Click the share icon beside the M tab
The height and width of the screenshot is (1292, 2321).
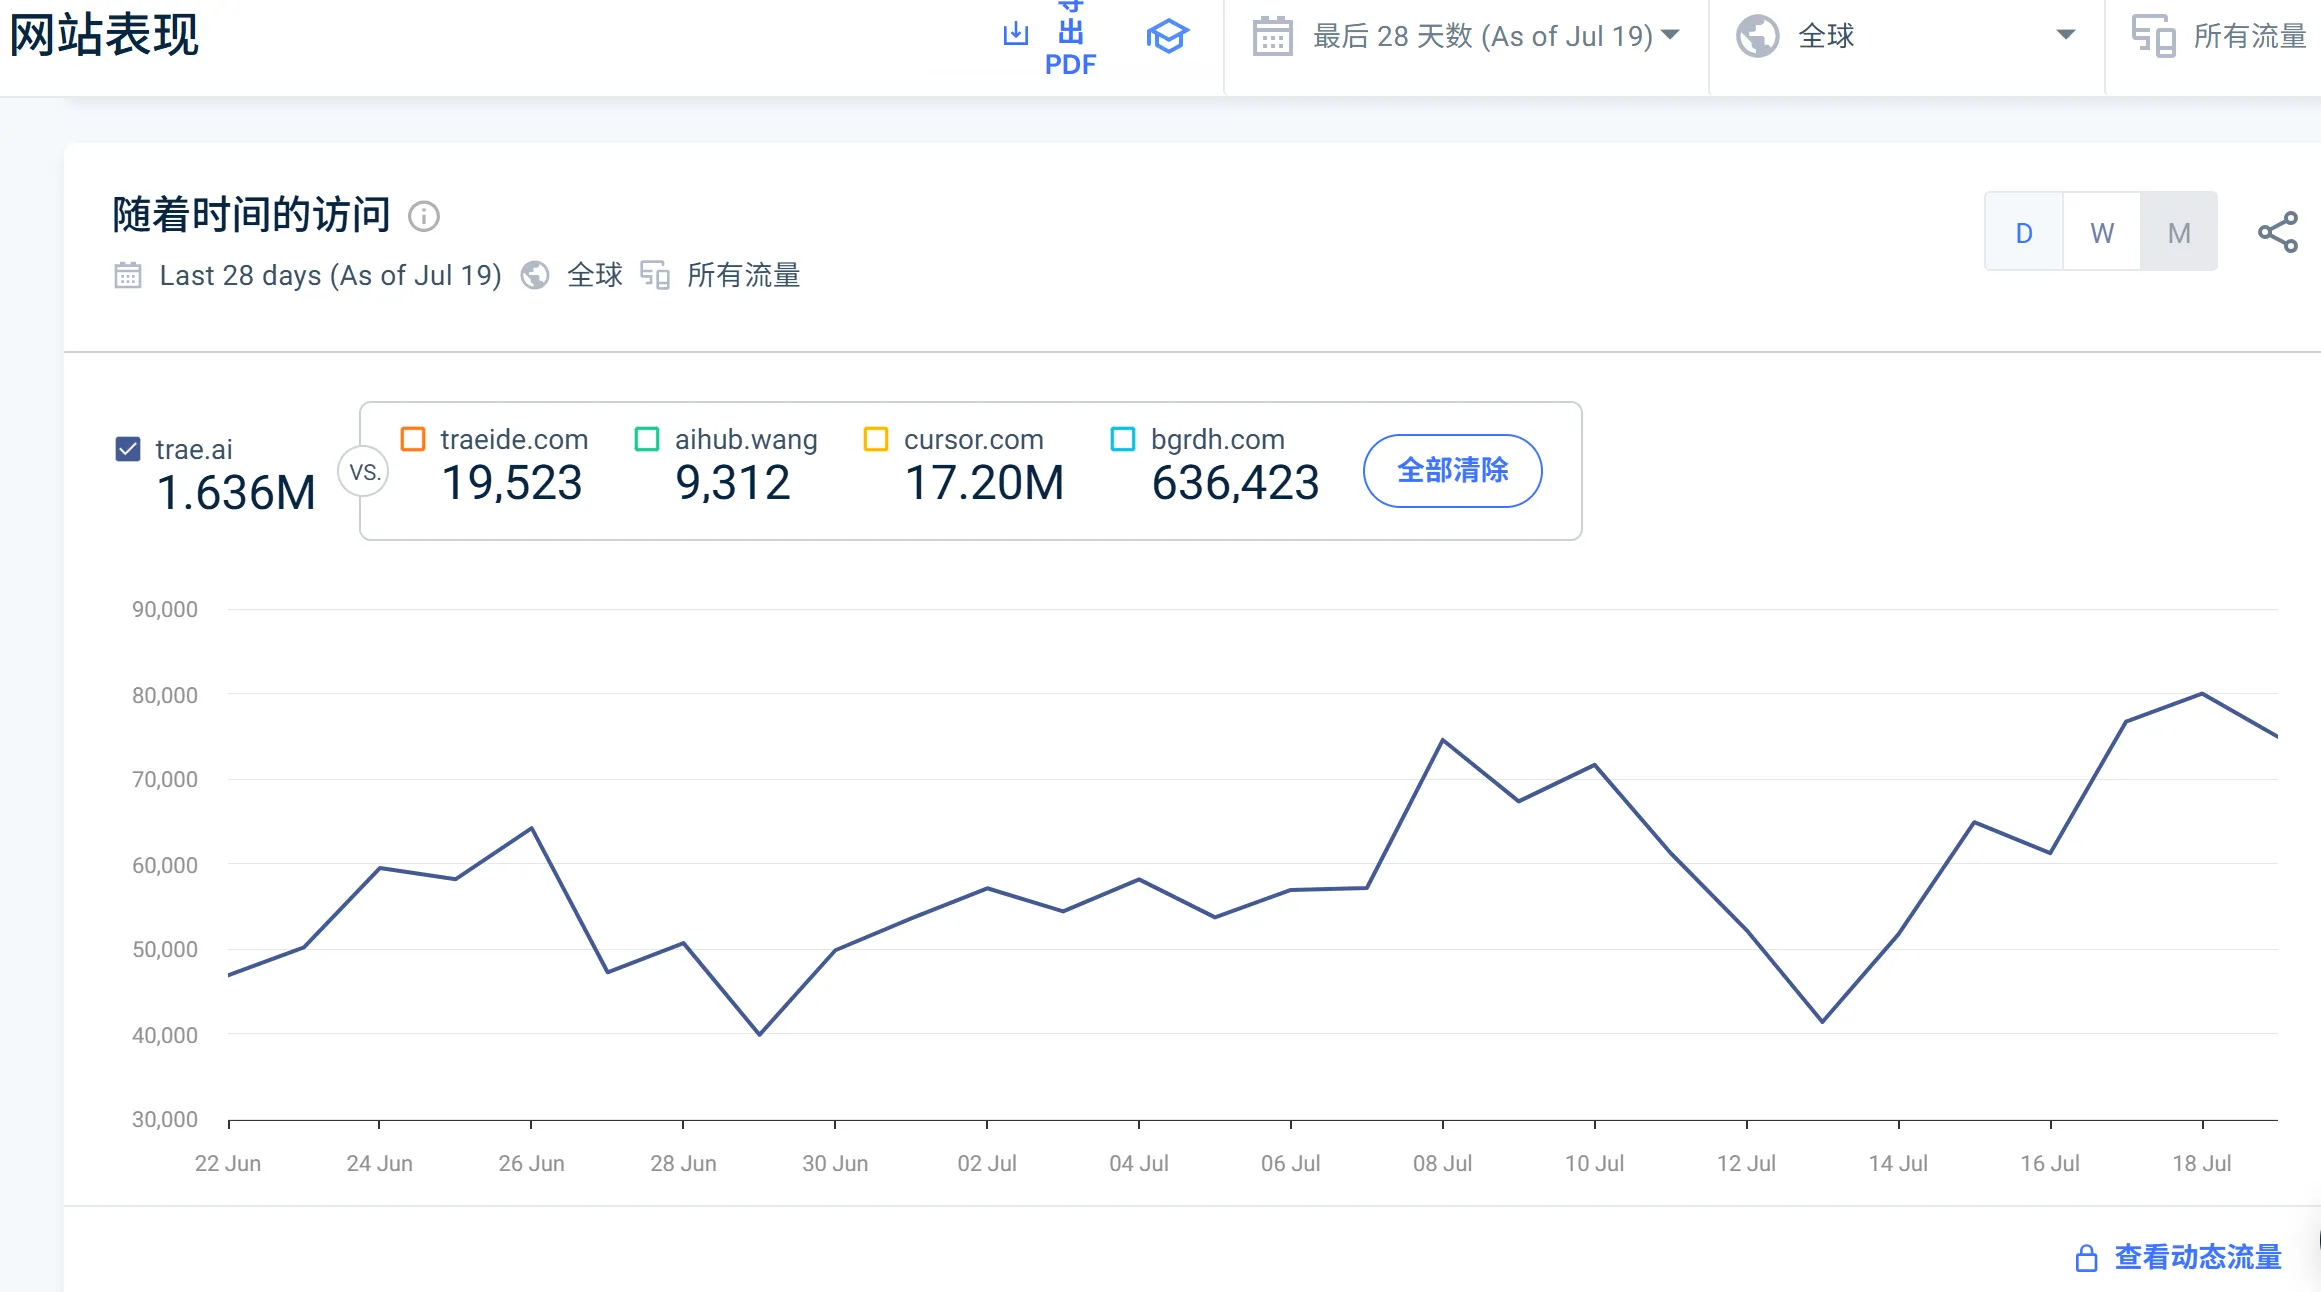coord(2277,232)
